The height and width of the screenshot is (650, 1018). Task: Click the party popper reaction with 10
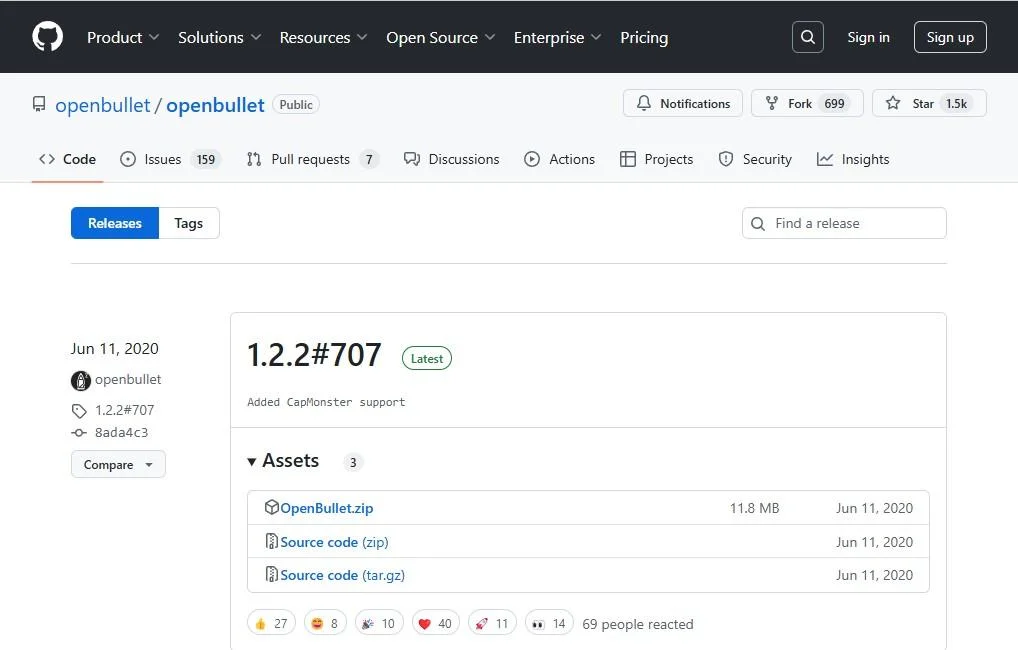379,623
